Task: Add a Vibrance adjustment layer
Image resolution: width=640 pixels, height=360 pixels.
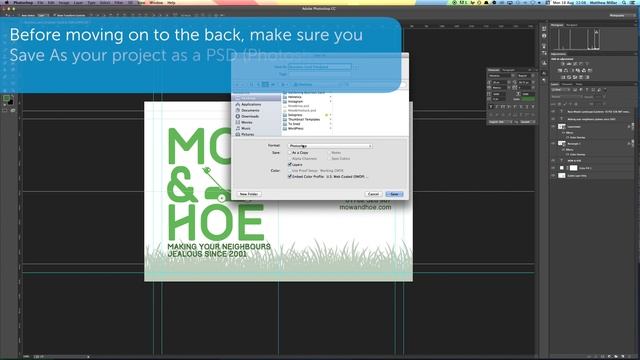Action: click(587, 64)
